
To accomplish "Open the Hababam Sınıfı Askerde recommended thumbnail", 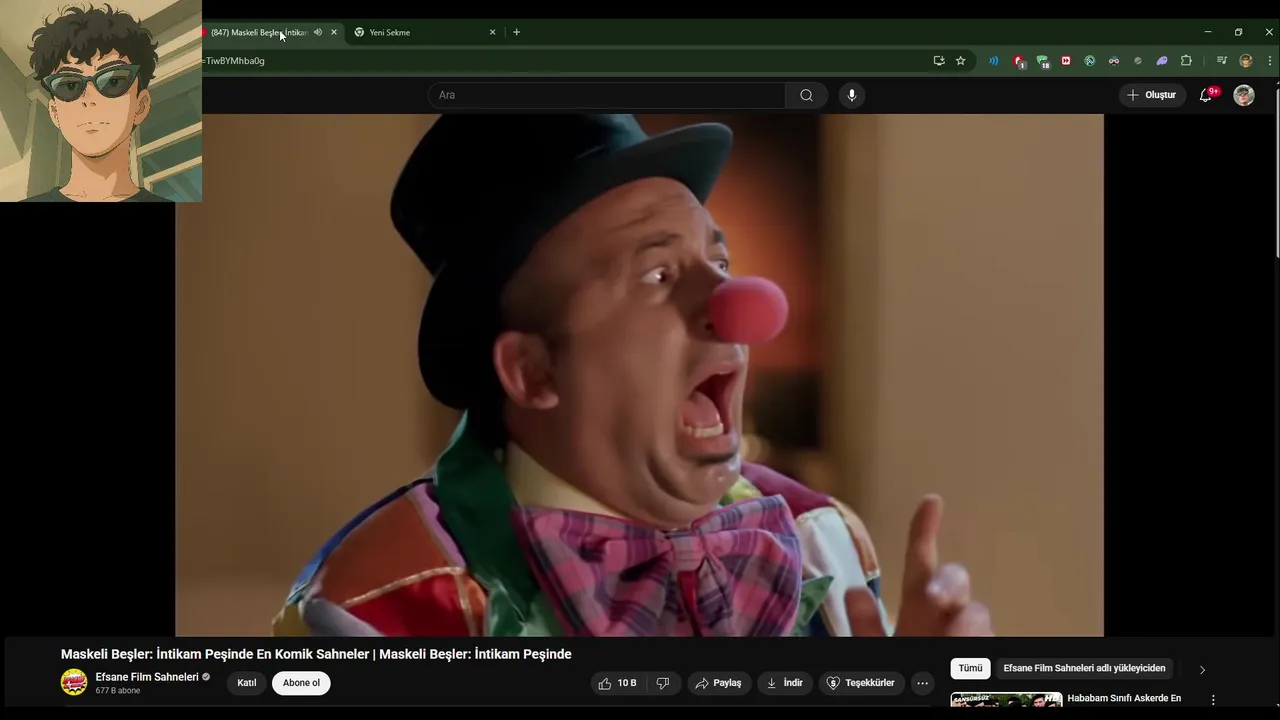I will [x=1006, y=701].
